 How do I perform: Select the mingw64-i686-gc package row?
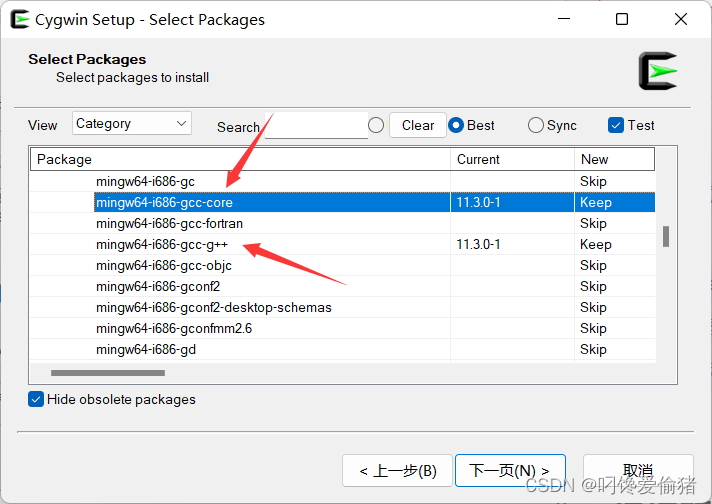click(x=343, y=182)
